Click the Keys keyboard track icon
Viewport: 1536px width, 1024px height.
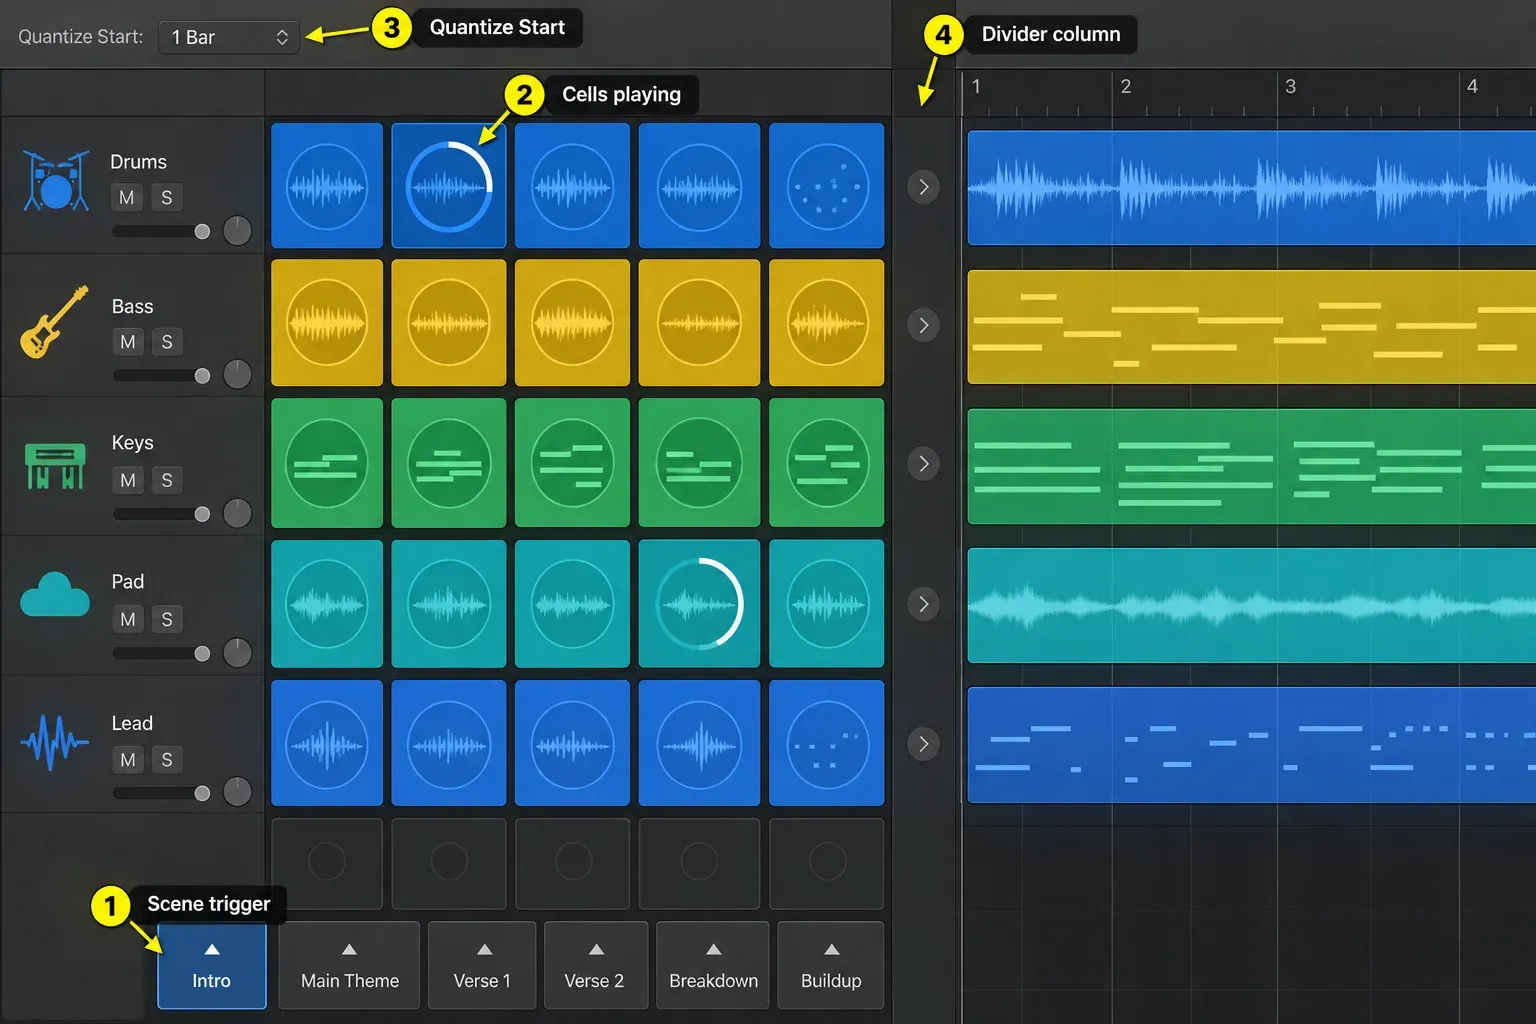pos(54,466)
